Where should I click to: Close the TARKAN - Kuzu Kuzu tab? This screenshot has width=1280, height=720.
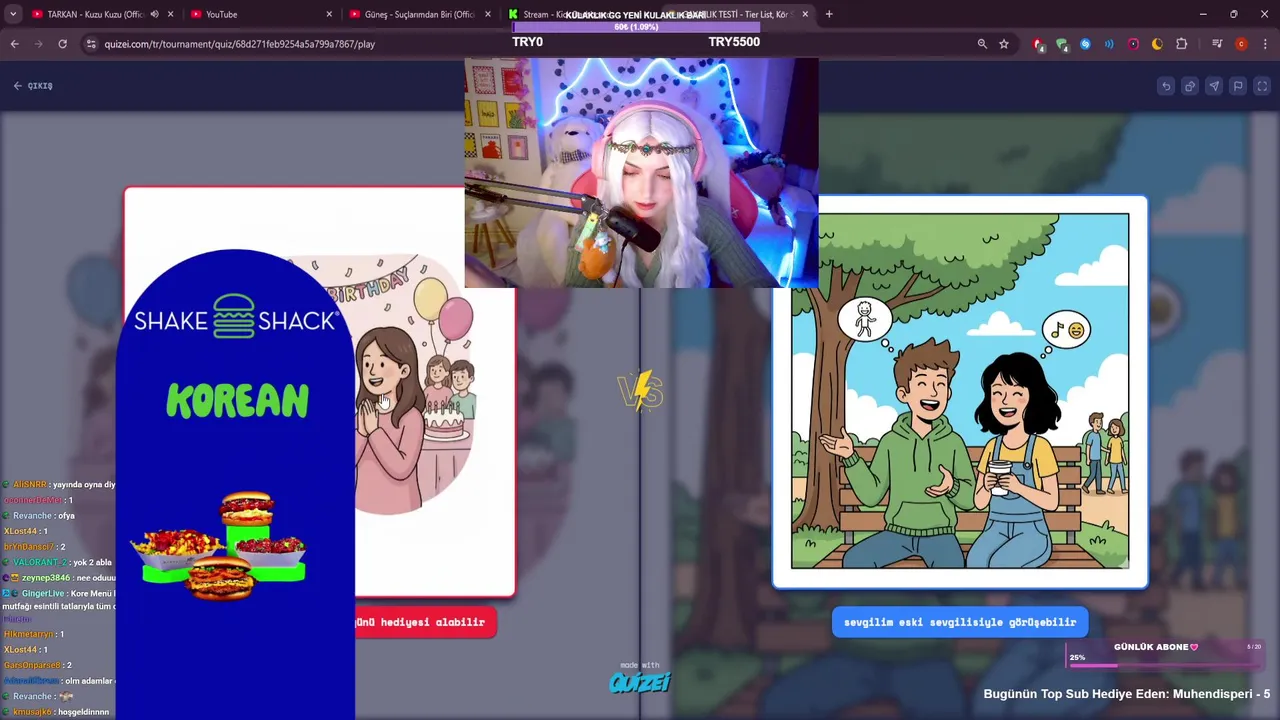point(171,14)
